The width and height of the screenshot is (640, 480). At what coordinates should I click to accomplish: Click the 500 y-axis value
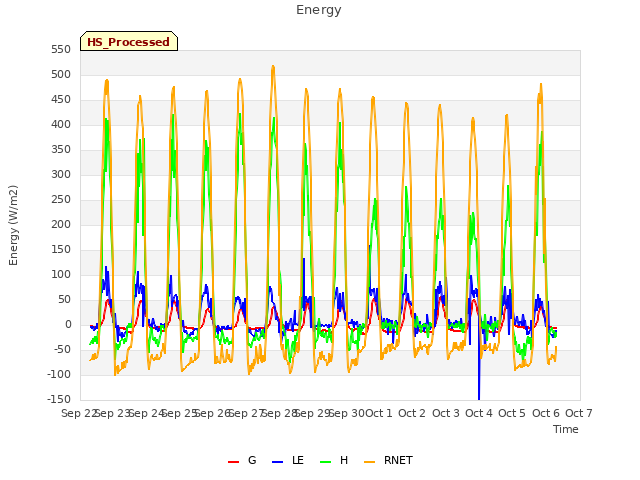point(61,75)
